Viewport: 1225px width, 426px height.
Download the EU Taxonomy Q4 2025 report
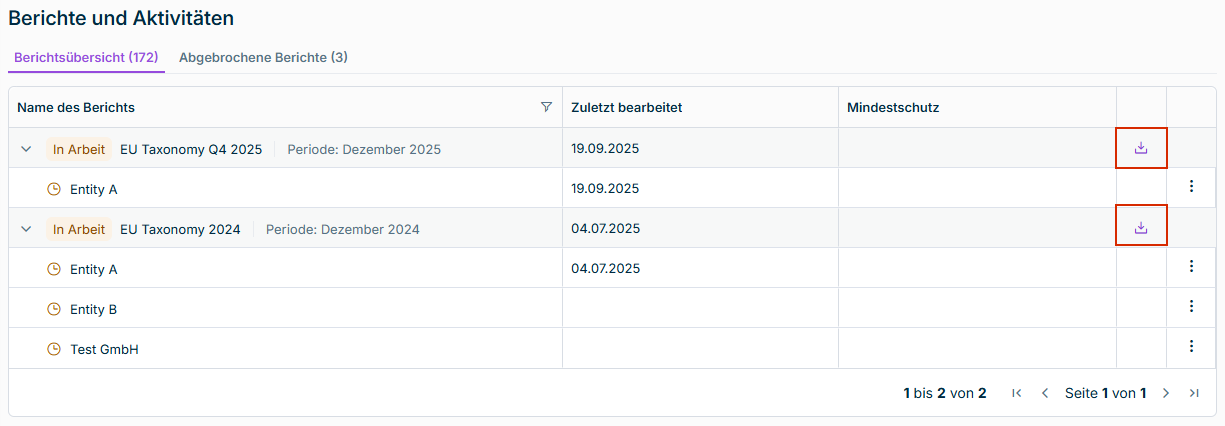pos(1141,148)
